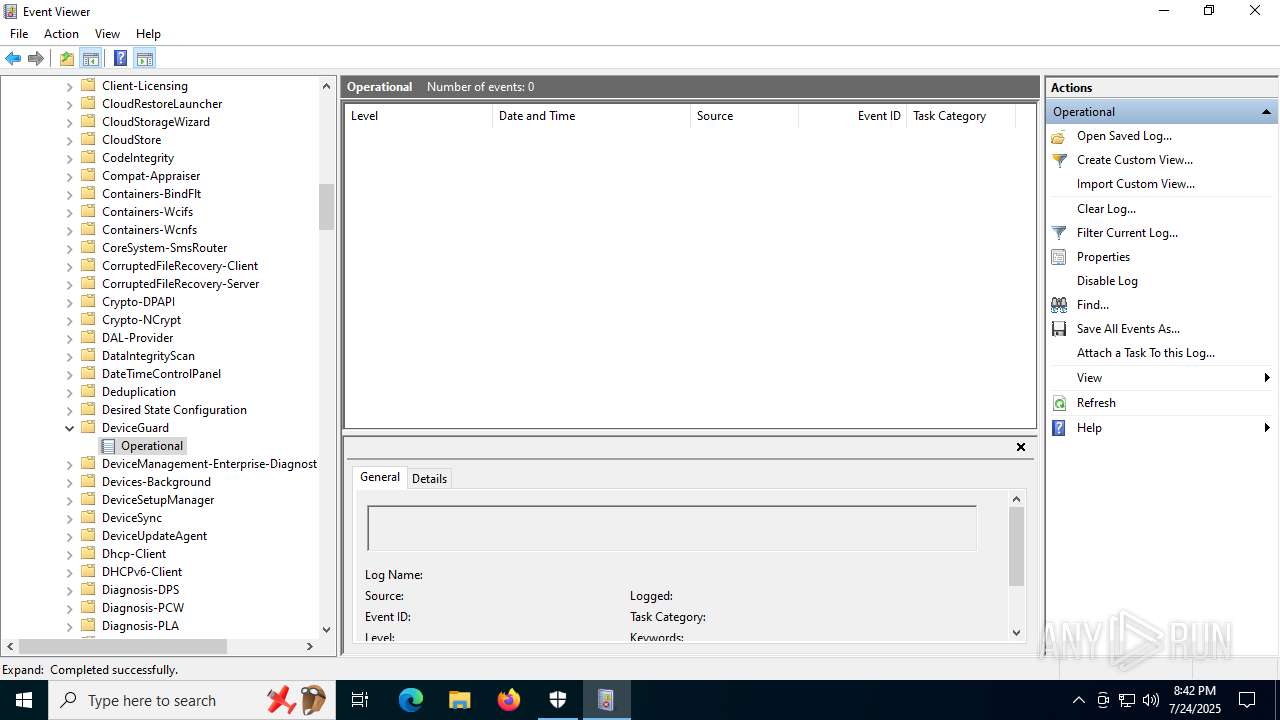1280x720 pixels.
Task: Click the Up one level toolbar icon
Action: pyautogui.click(x=66, y=58)
